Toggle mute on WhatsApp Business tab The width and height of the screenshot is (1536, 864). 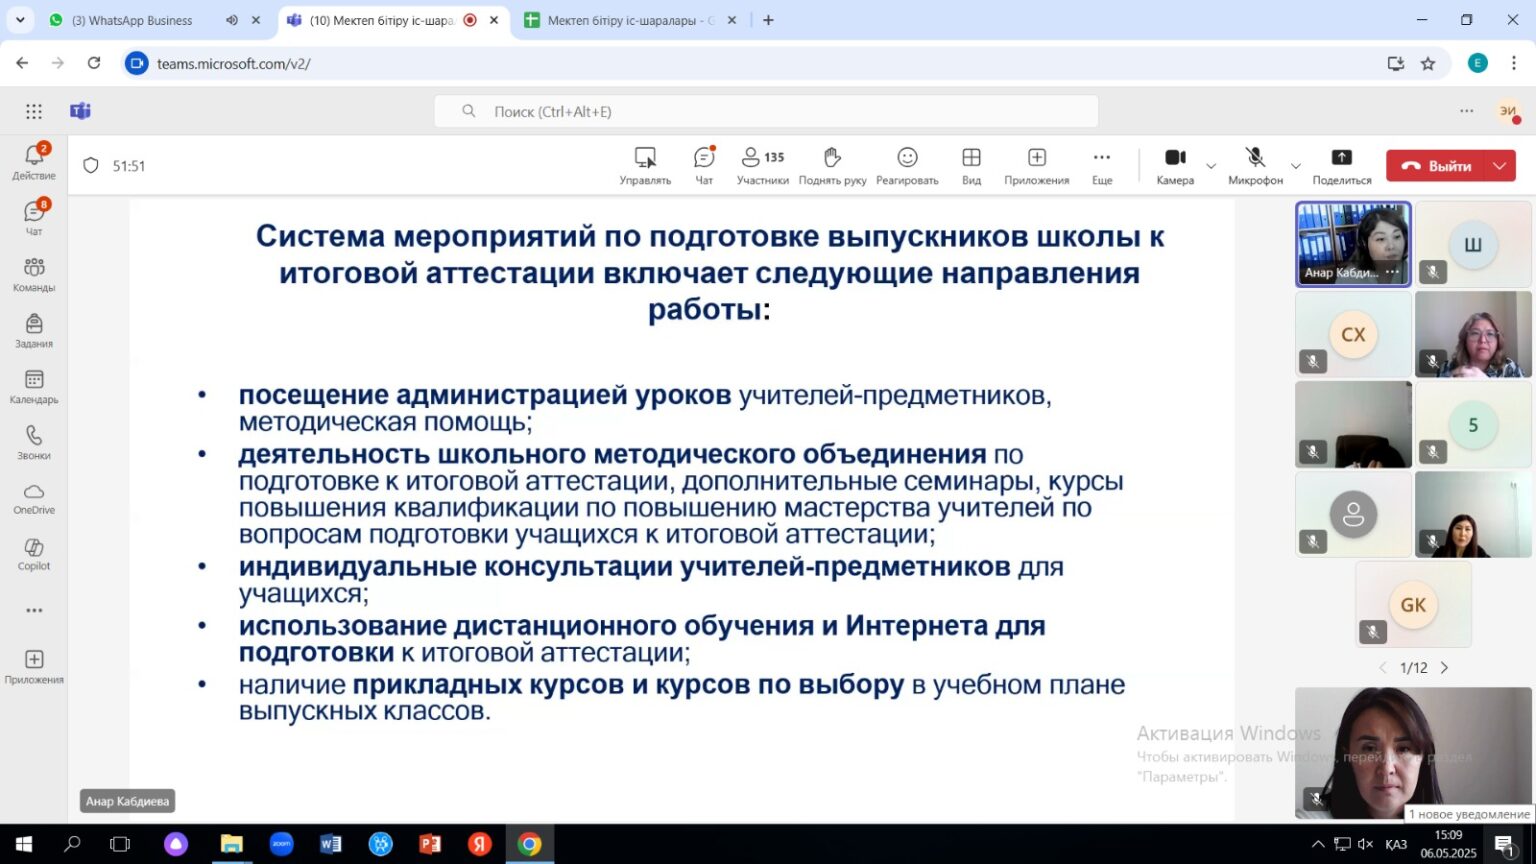pos(232,20)
